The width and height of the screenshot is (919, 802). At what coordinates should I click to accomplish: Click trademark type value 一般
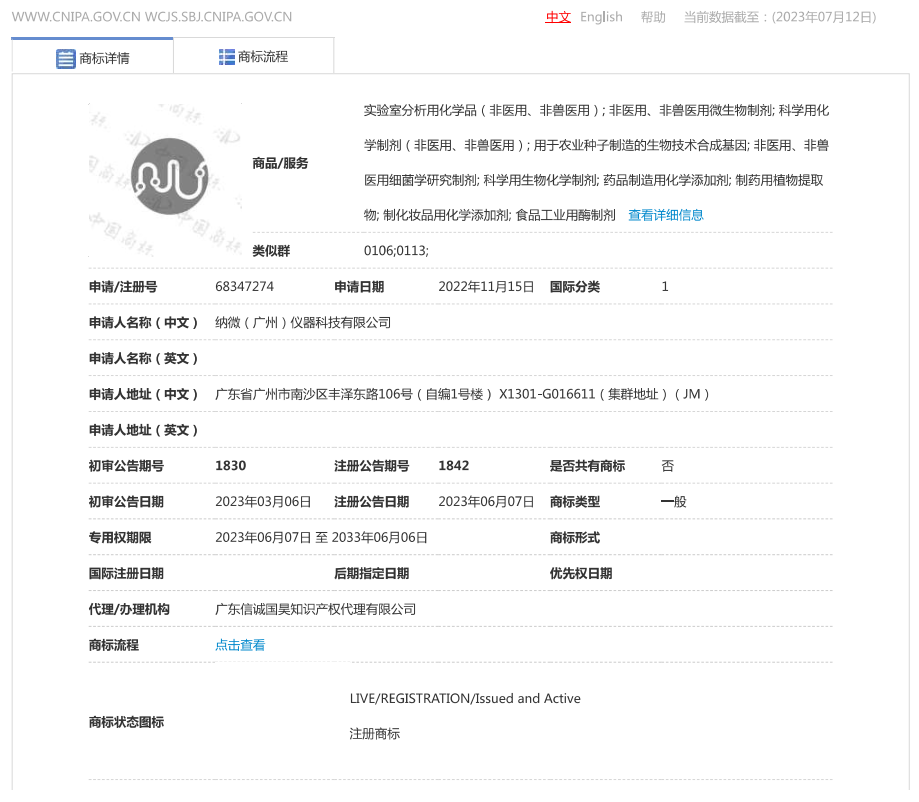[673, 501]
